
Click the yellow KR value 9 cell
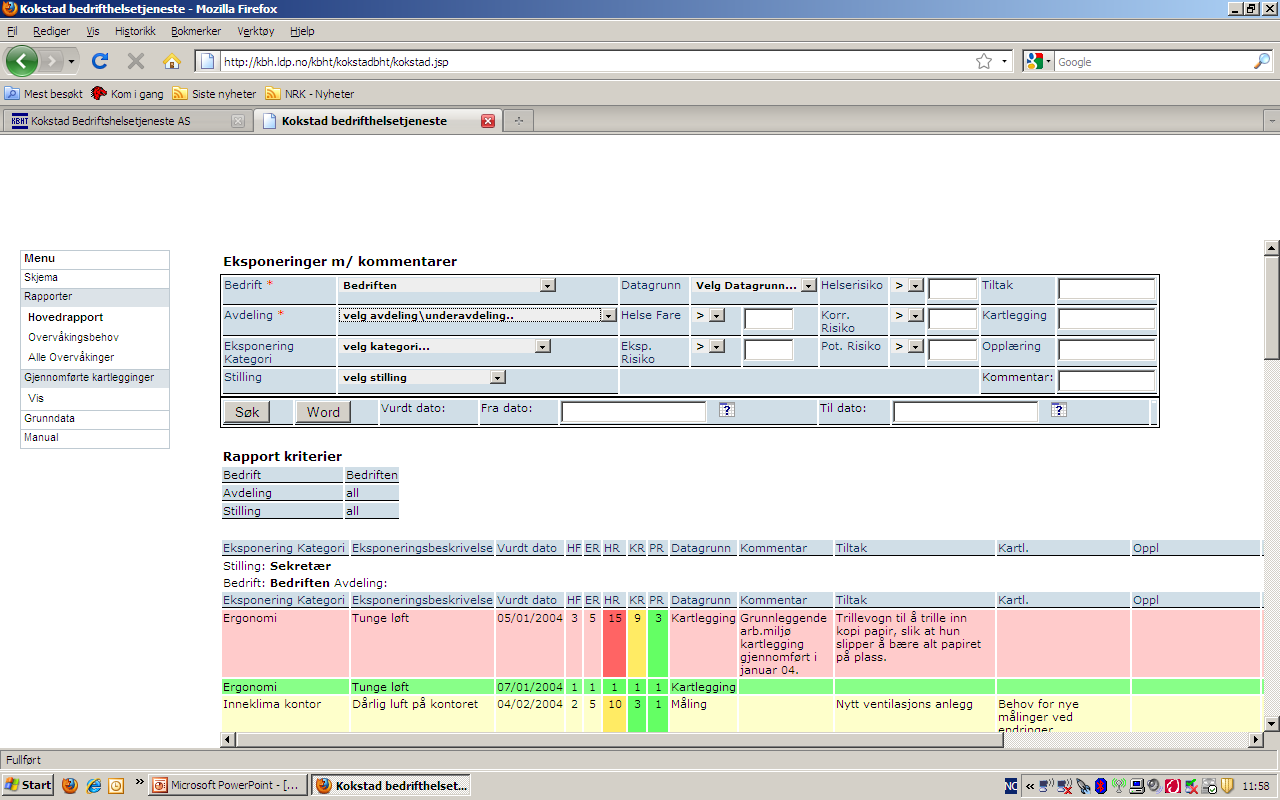pos(637,643)
